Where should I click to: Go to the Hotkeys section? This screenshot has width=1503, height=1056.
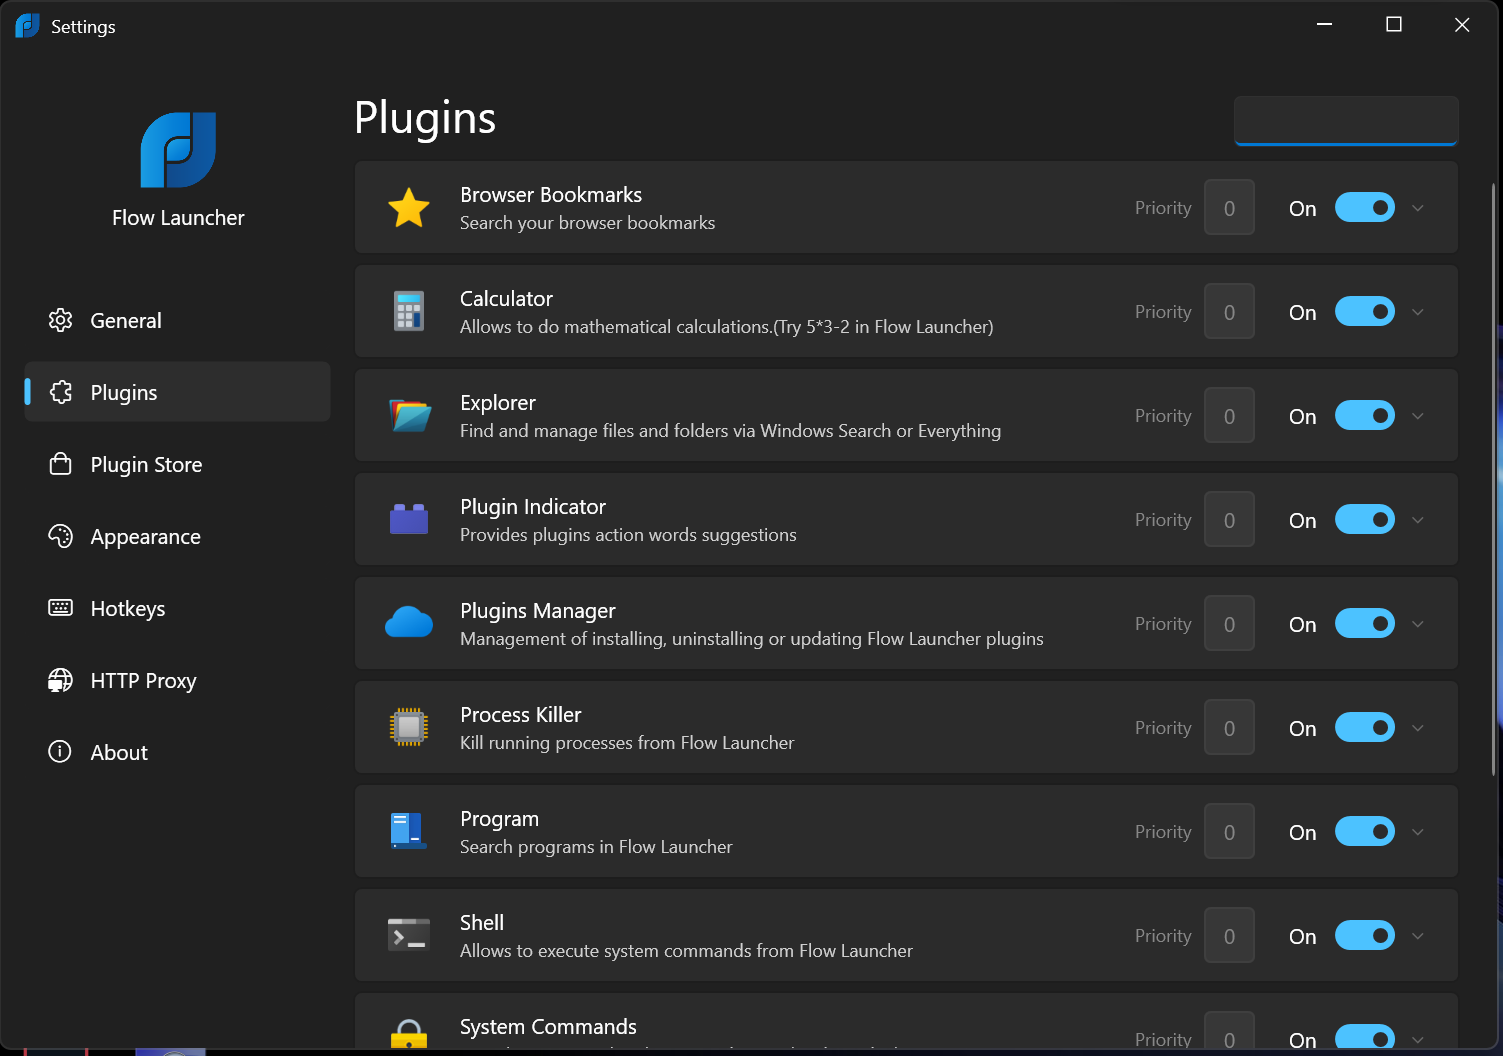coord(128,608)
